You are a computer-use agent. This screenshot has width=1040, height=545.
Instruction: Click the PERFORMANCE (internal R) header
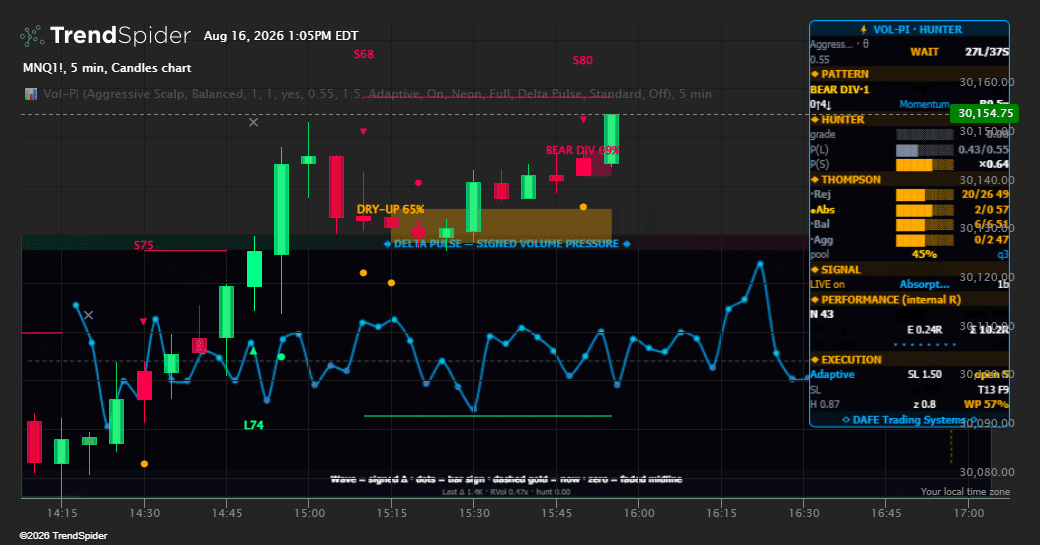click(891, 300)
